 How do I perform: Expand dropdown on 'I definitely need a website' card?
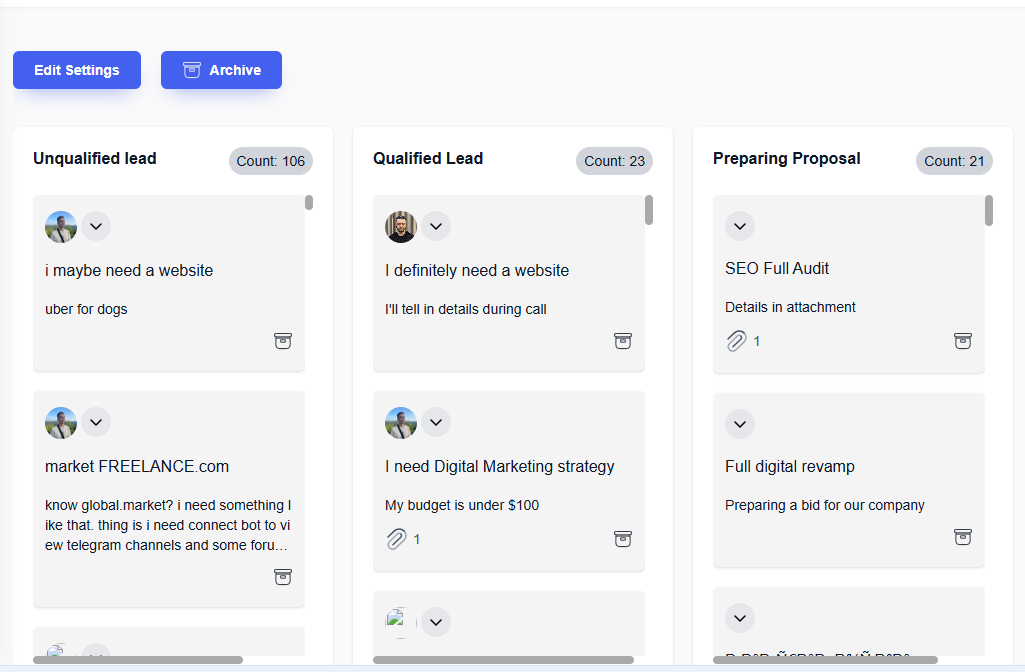436,226
